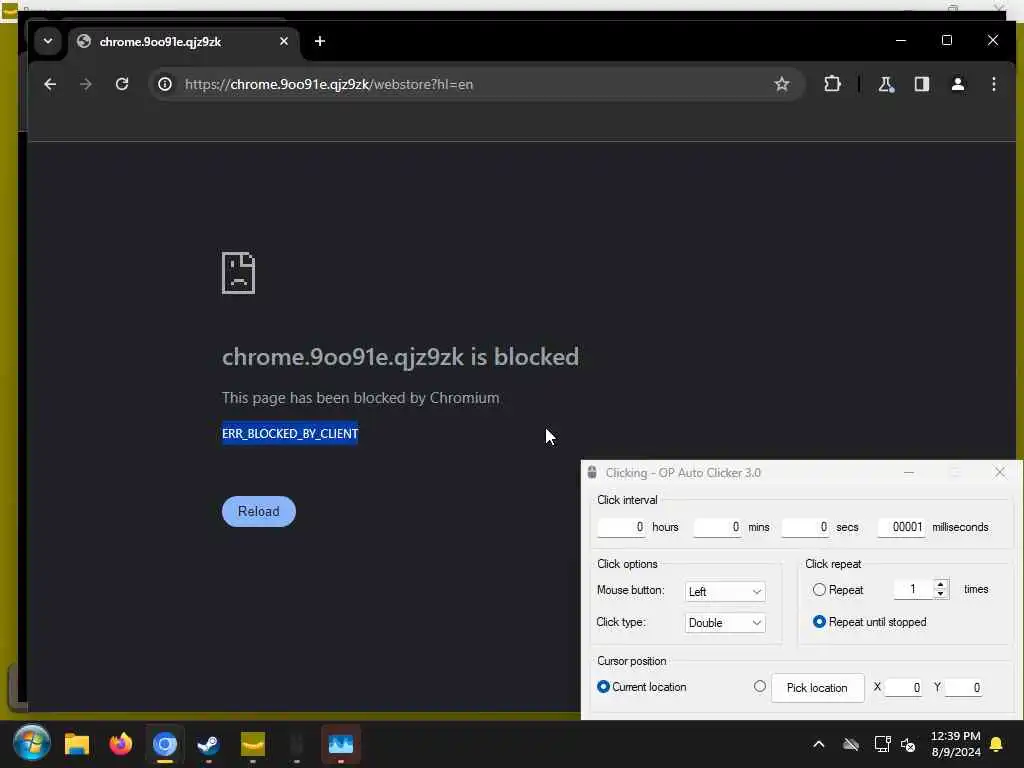The height and width of the screenshot is (768, 1024).
Task: Close the OP Auto Clicker window
Action: click(1000, 472)
